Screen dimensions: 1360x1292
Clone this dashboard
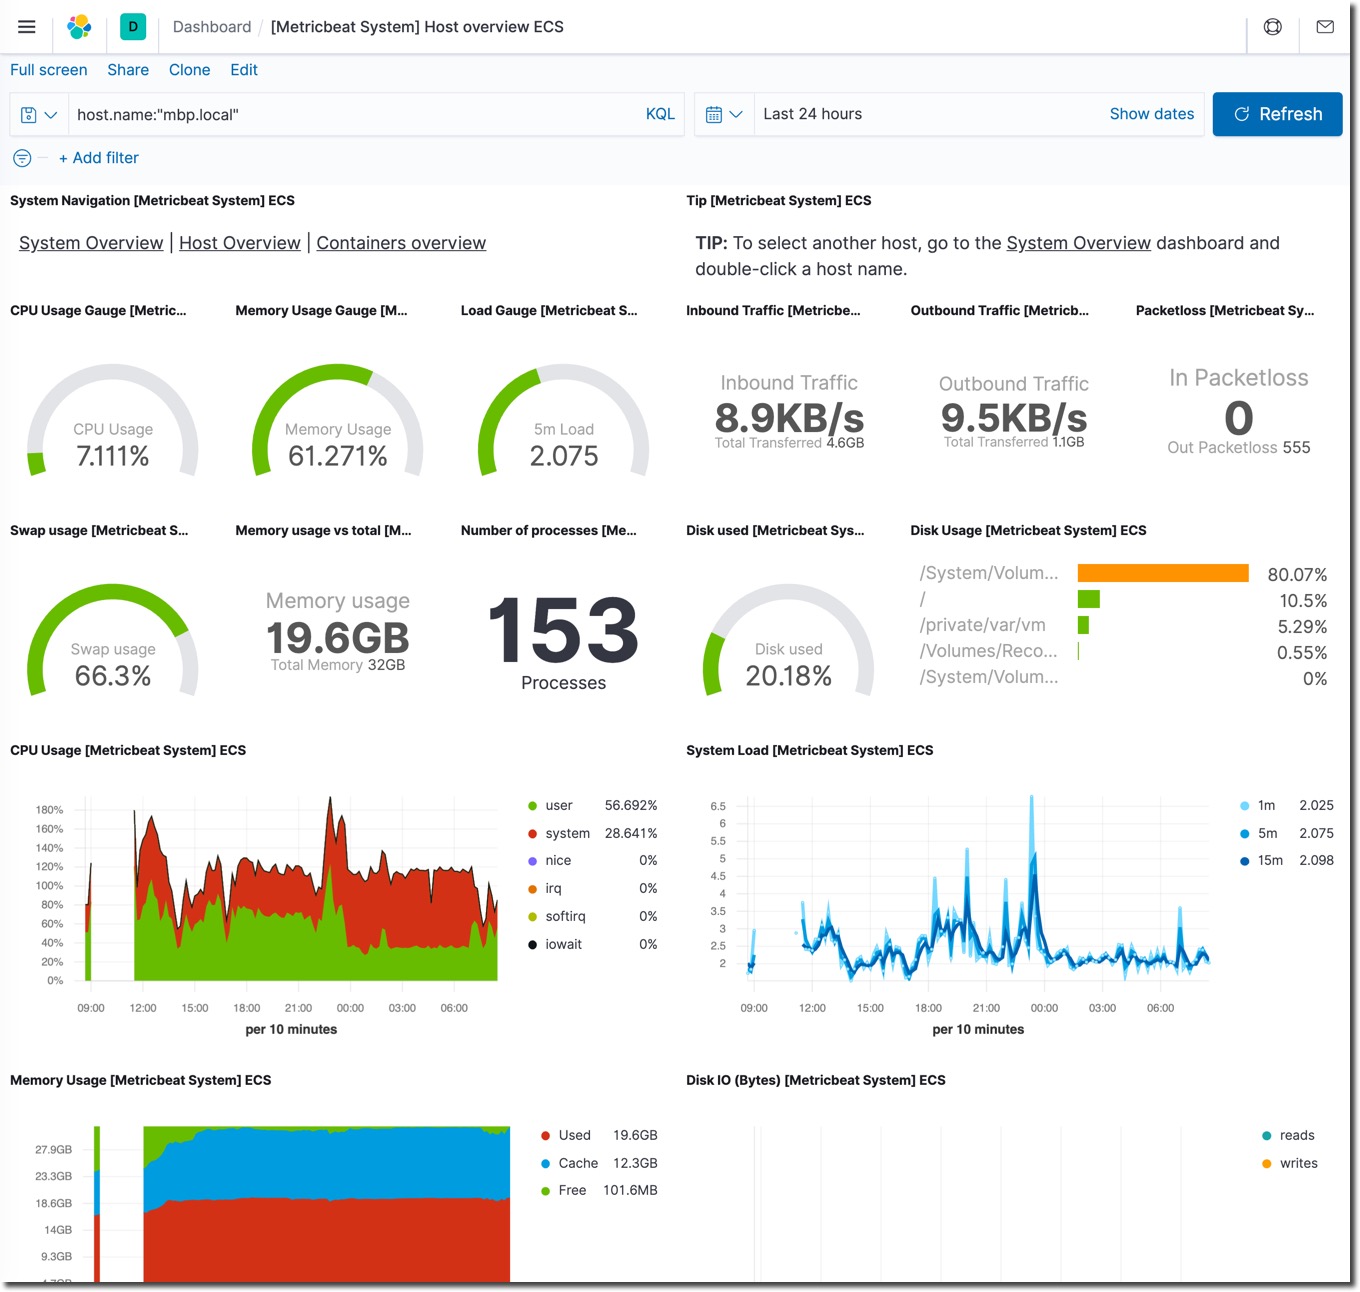tap(189, 70)
